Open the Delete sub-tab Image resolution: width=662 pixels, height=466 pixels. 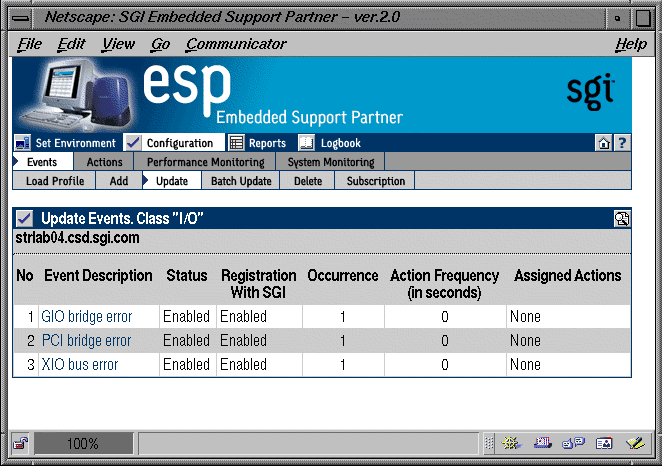[x=308, y=181]
